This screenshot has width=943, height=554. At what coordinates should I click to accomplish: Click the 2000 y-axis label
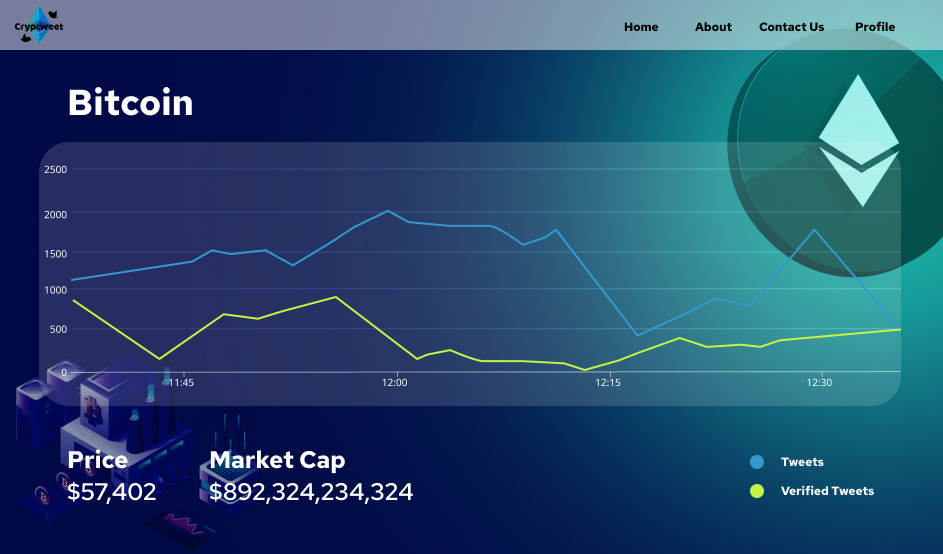pos(55,215)
